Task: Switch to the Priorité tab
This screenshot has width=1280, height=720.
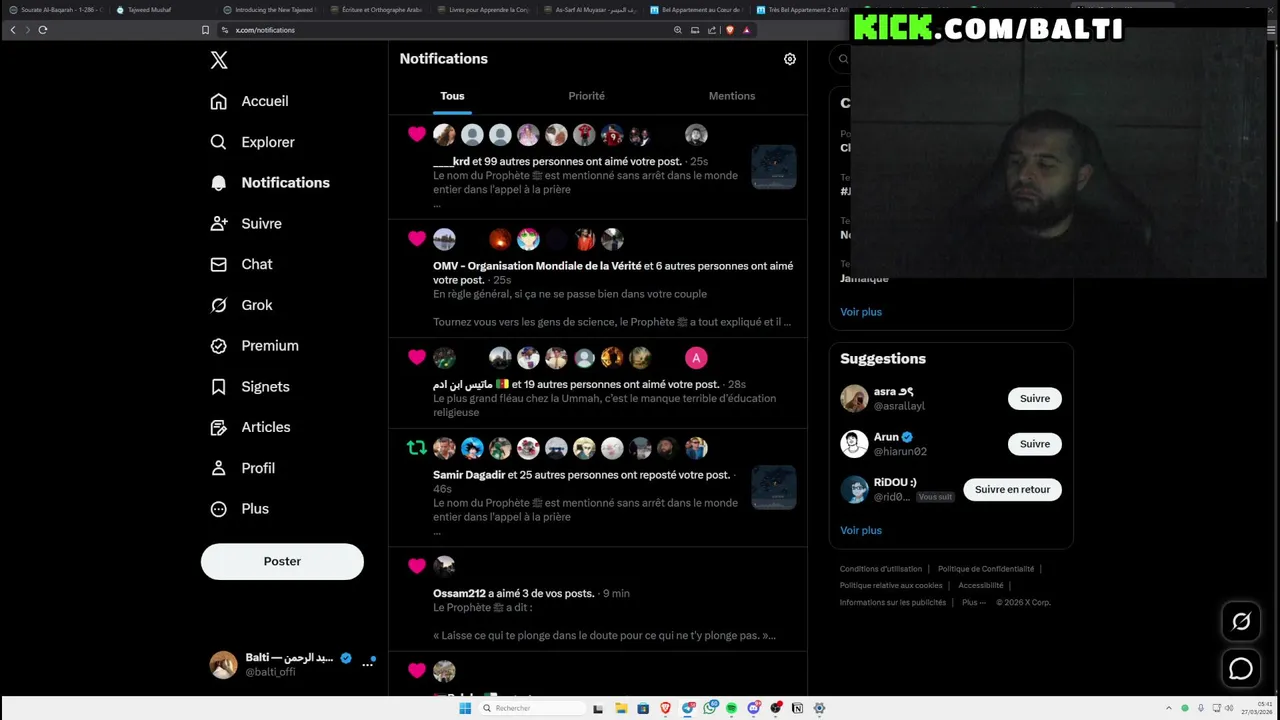Action: 587,96
